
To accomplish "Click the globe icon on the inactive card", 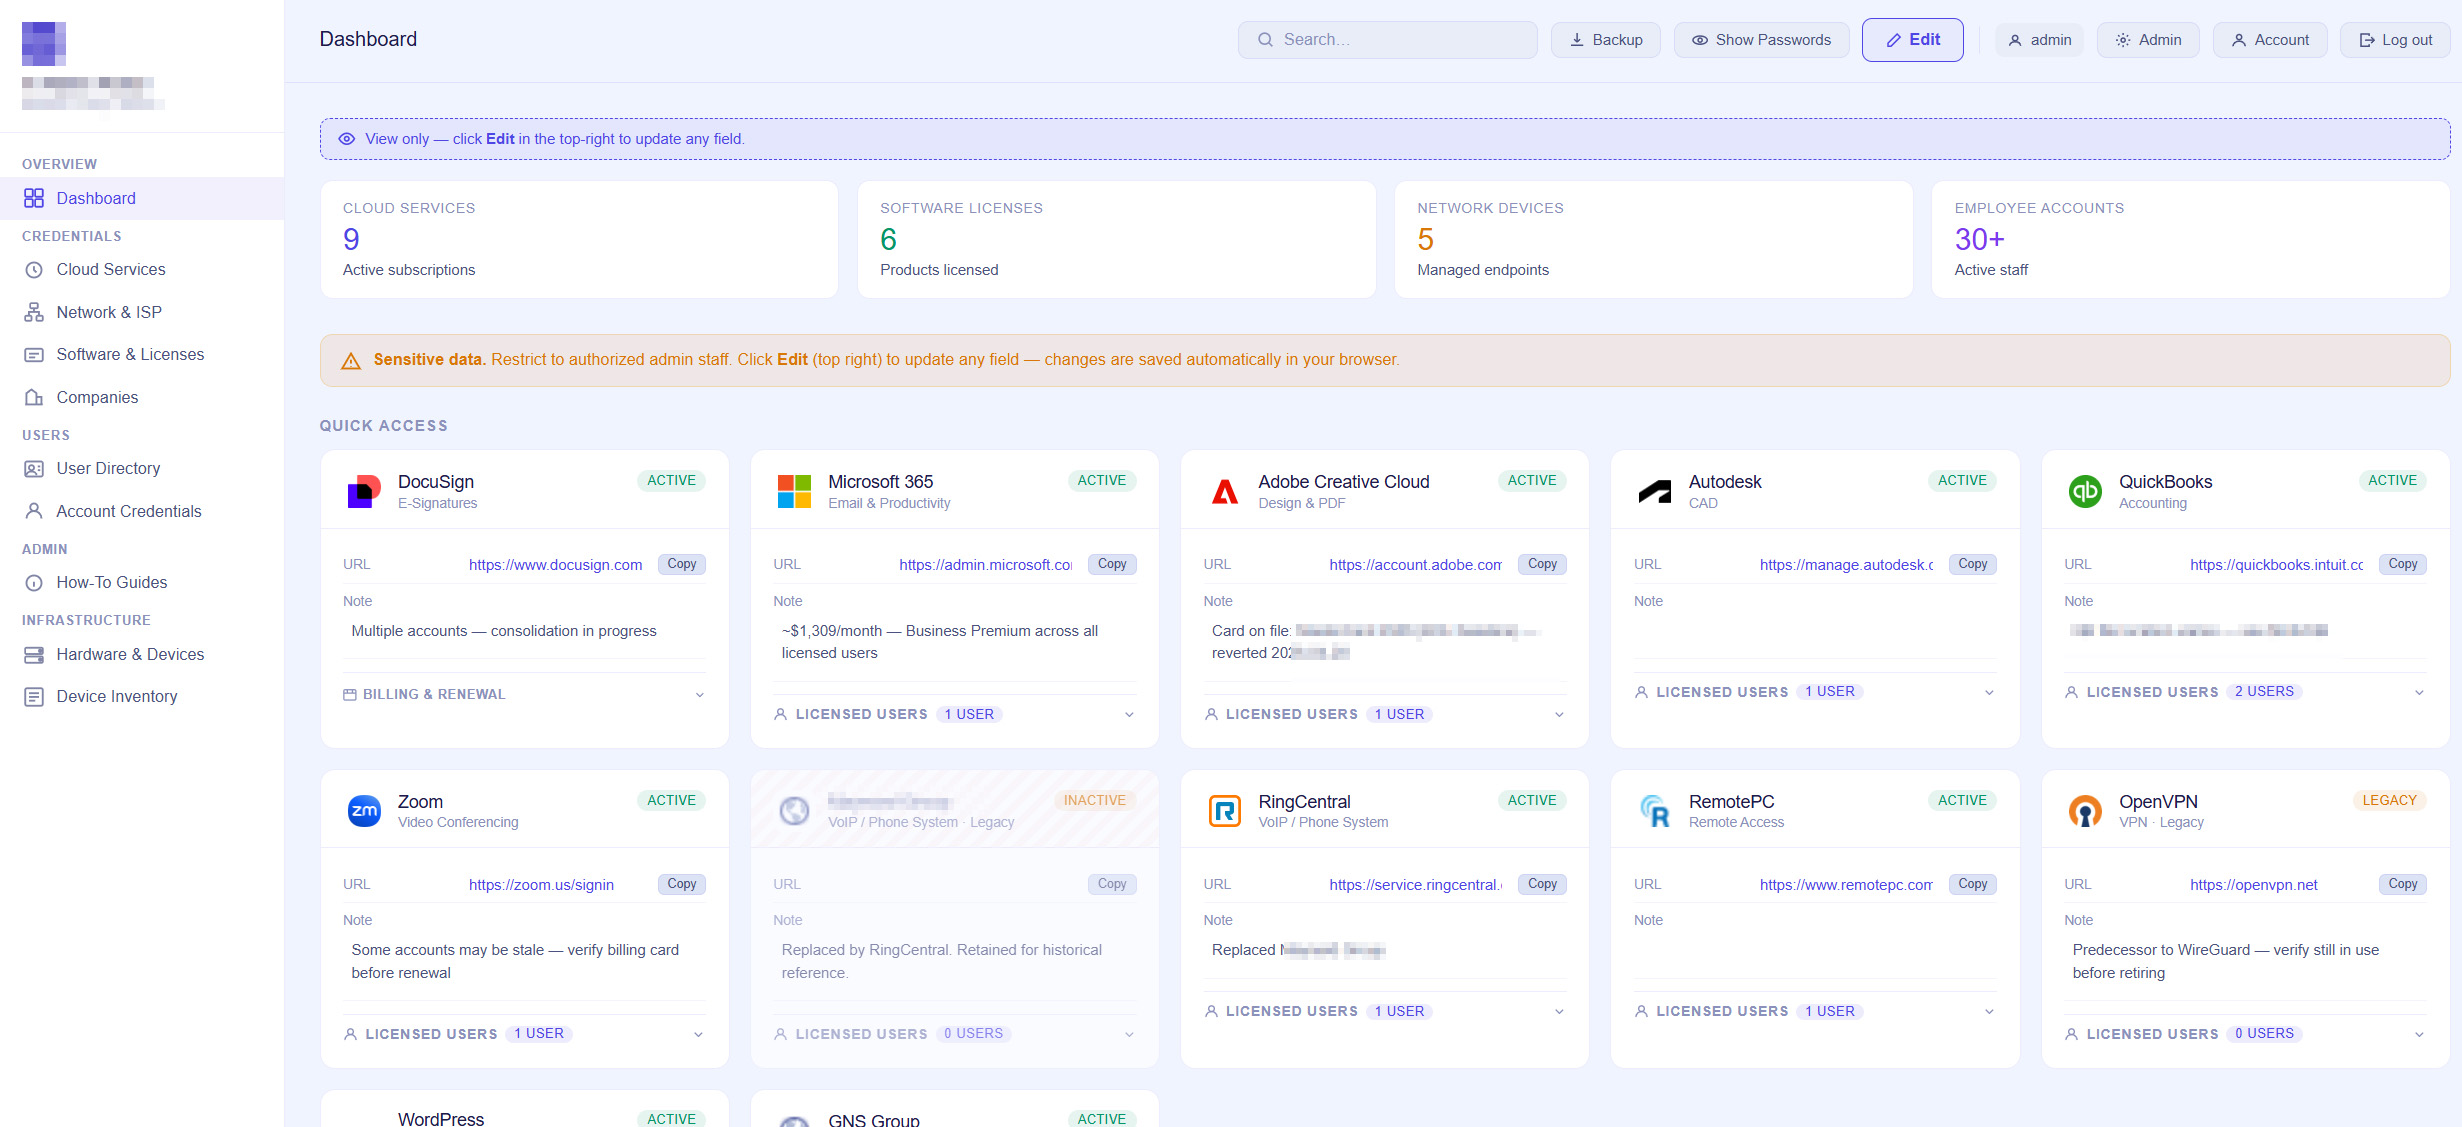I will (794, 811).
